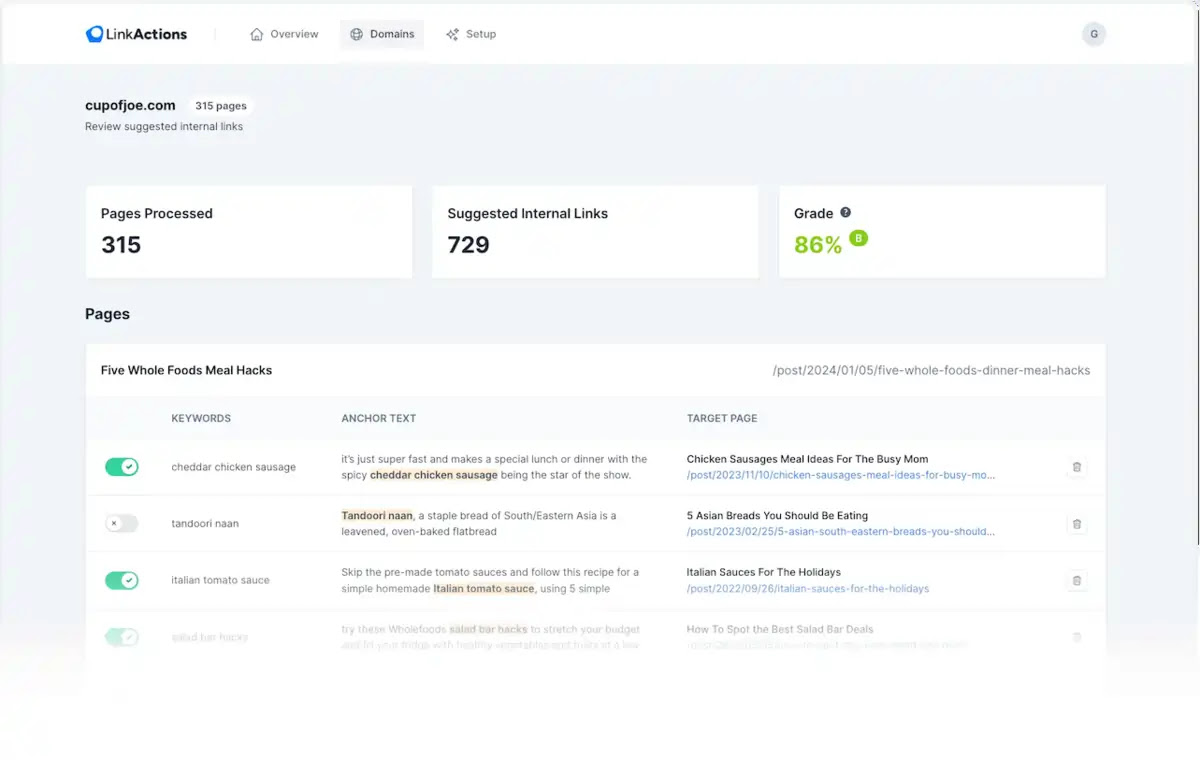Delete the salad bar hacks suggestion
This screenshot has width=1200, height=760.
[1077, 637]
